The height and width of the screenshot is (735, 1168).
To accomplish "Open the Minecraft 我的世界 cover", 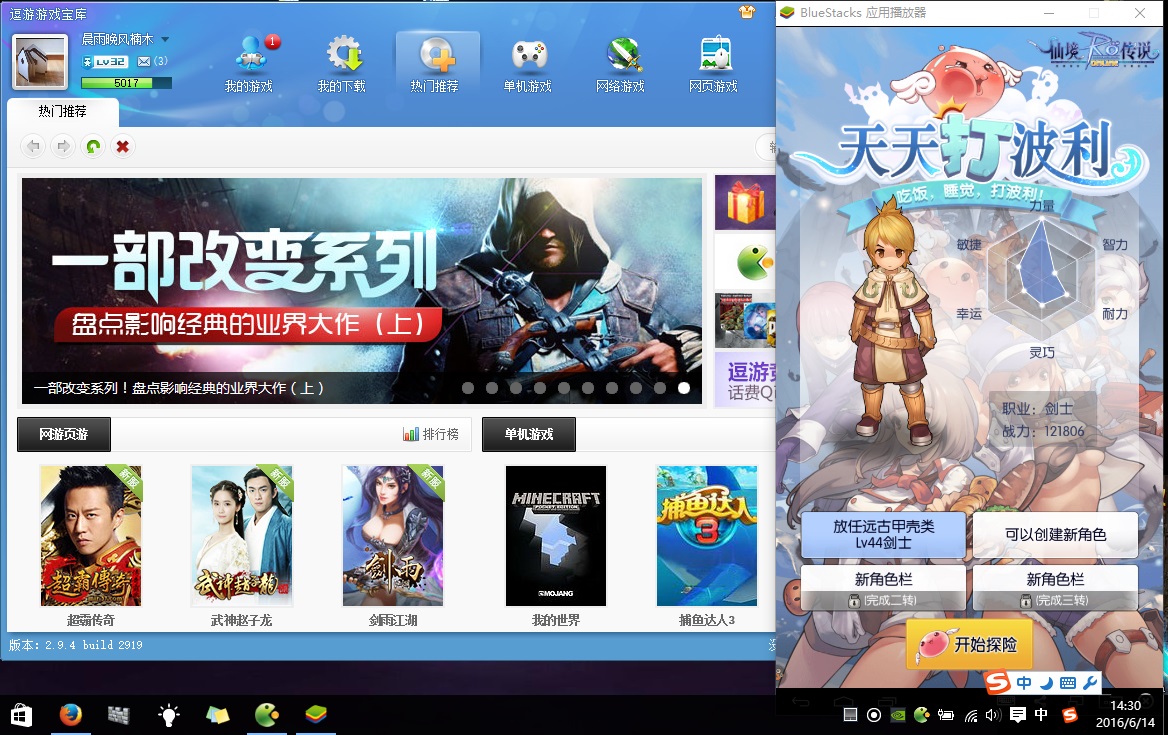I will tap(556, 535).
